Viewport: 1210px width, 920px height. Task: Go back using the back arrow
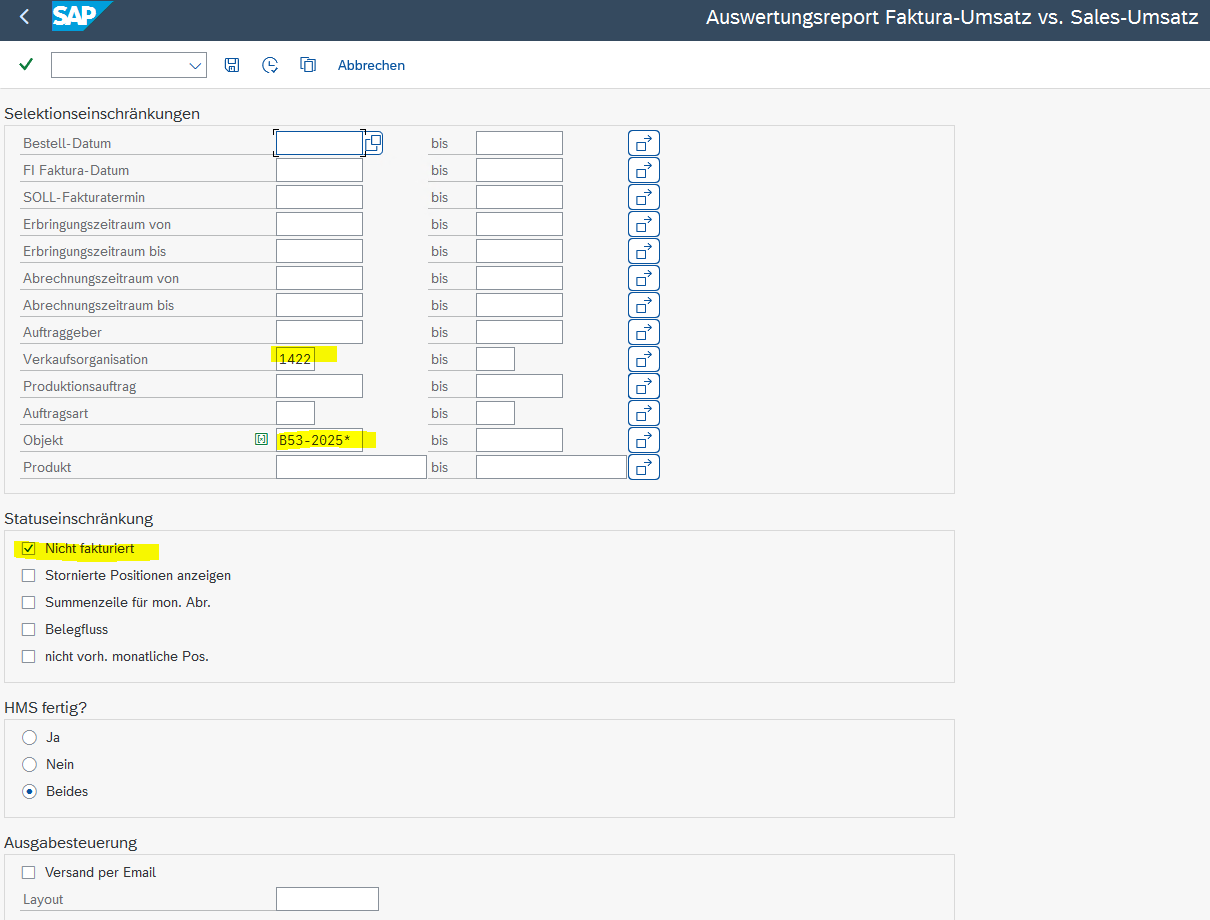(x=24, y=17)
